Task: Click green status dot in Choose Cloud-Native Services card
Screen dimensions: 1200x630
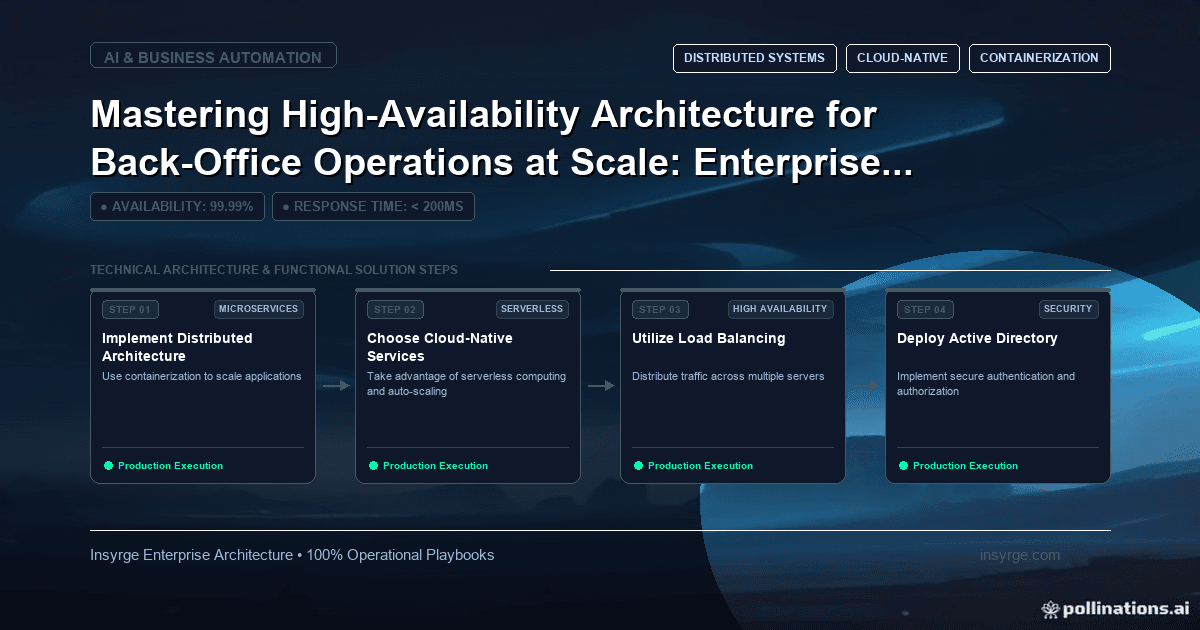Action: pos(373,466)
